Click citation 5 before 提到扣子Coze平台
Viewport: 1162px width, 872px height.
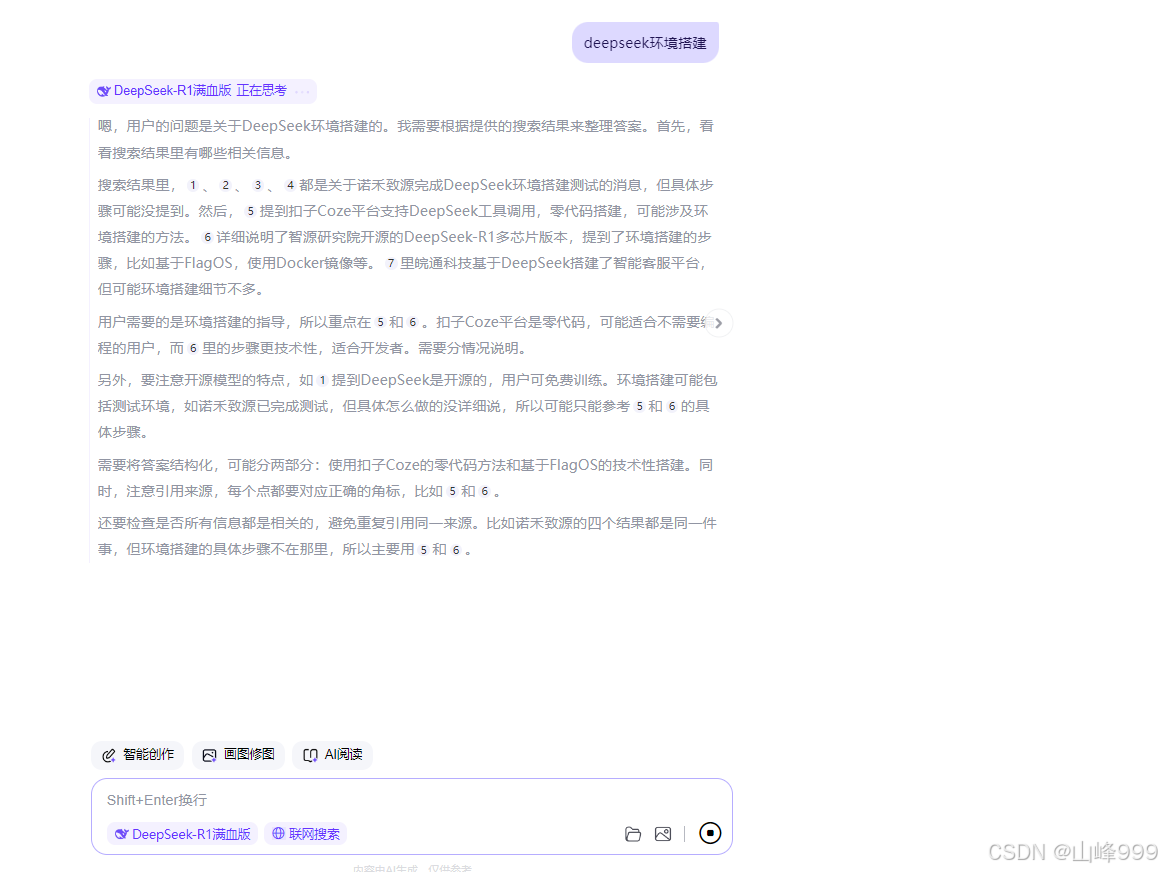pos(250,212)
